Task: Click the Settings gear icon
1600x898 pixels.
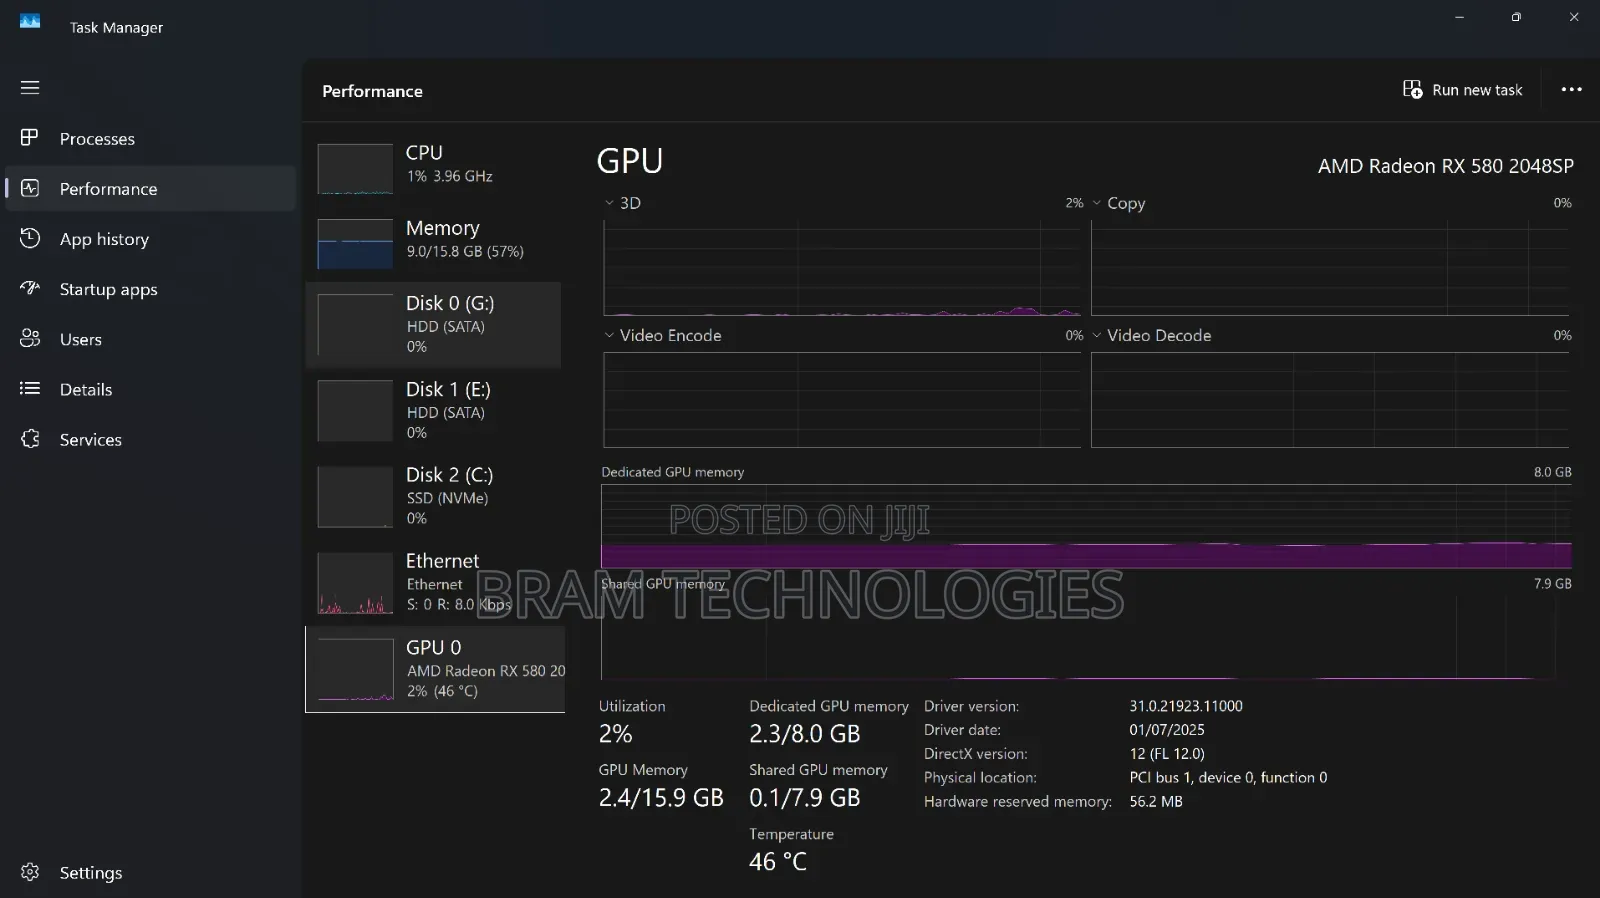Action: [30, 872]
